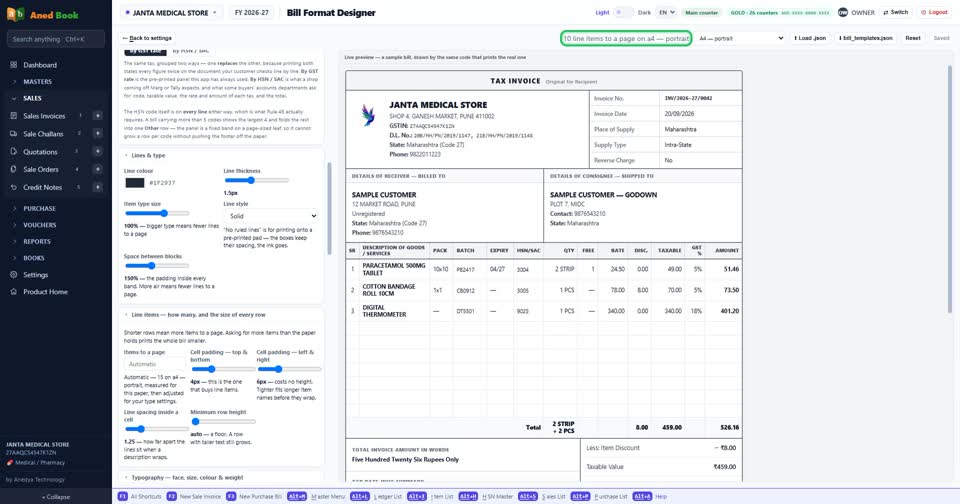
Task: Adjust the Minimum row height slider
Action: pos(222,421)
